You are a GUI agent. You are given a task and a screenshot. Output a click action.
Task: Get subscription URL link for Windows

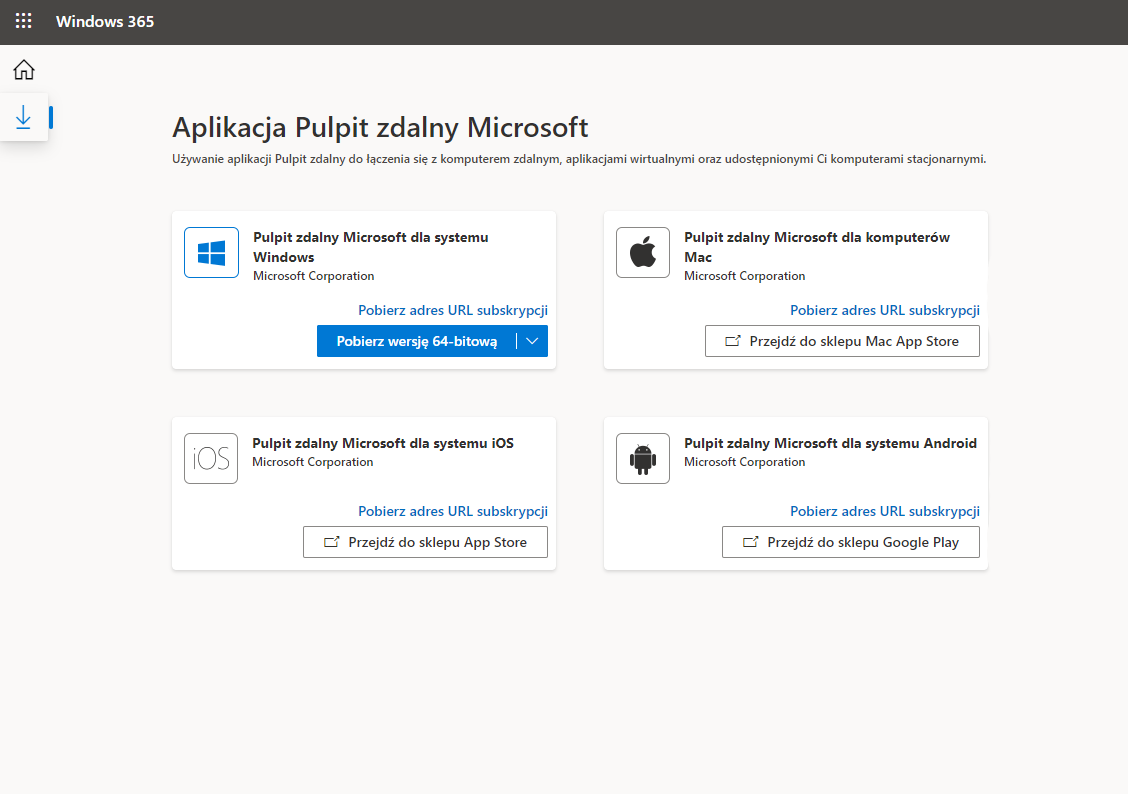click(452, 310)
